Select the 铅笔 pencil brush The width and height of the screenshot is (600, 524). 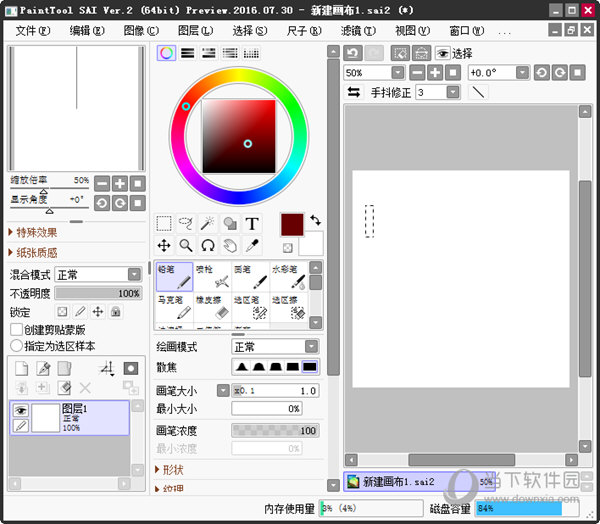(174, 277)
